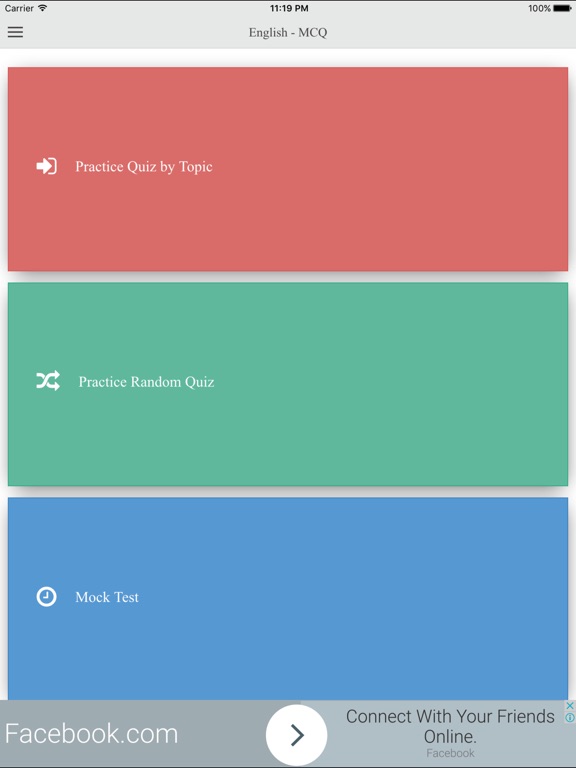Screen dimensions: 576x768
Task: Tap the English - MCQ title
Action: click(288, 32)
